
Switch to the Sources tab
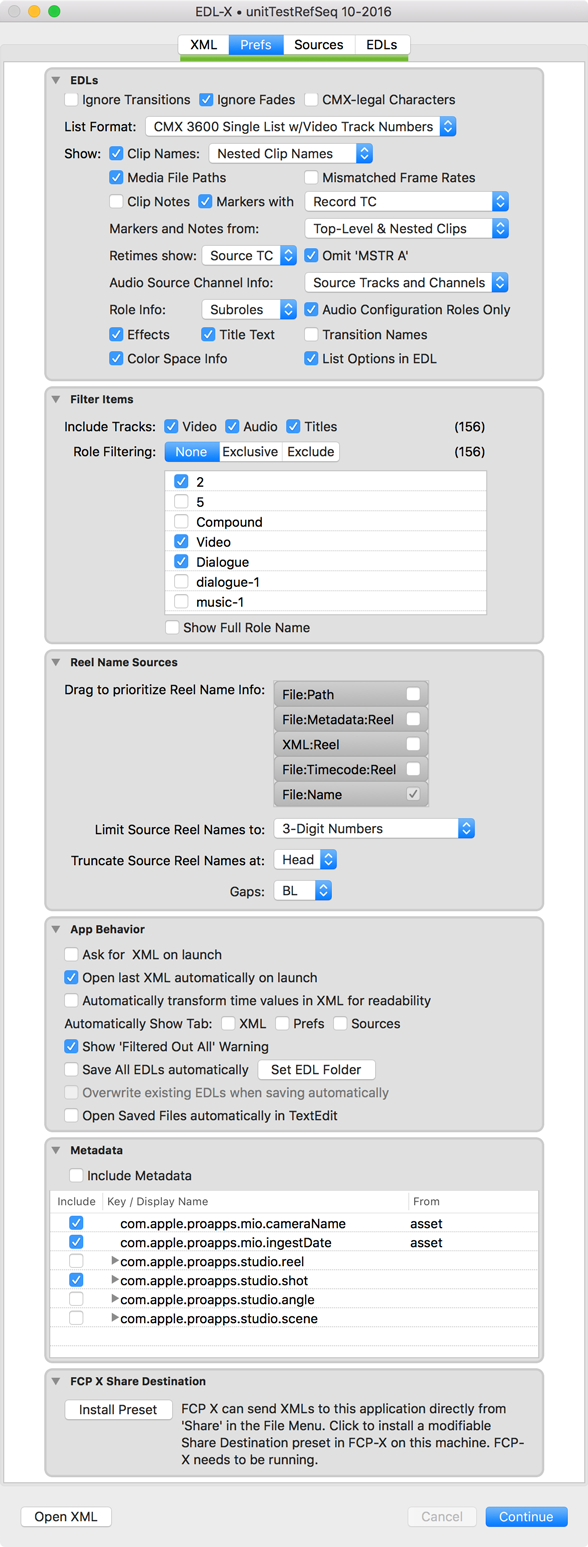(x=319, y=45)
